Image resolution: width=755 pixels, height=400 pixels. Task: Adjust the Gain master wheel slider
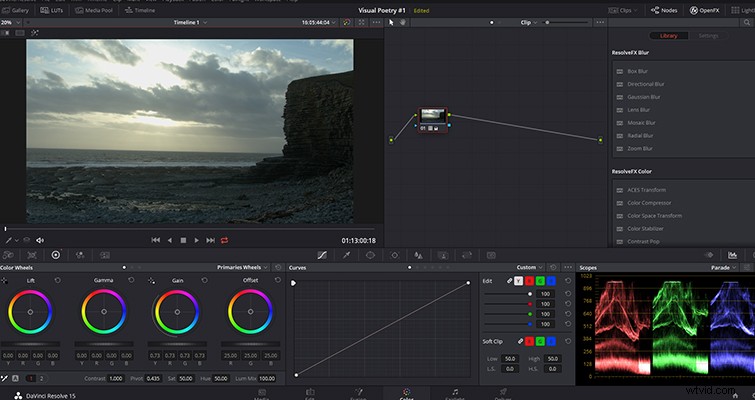click(x=177, y=344)
